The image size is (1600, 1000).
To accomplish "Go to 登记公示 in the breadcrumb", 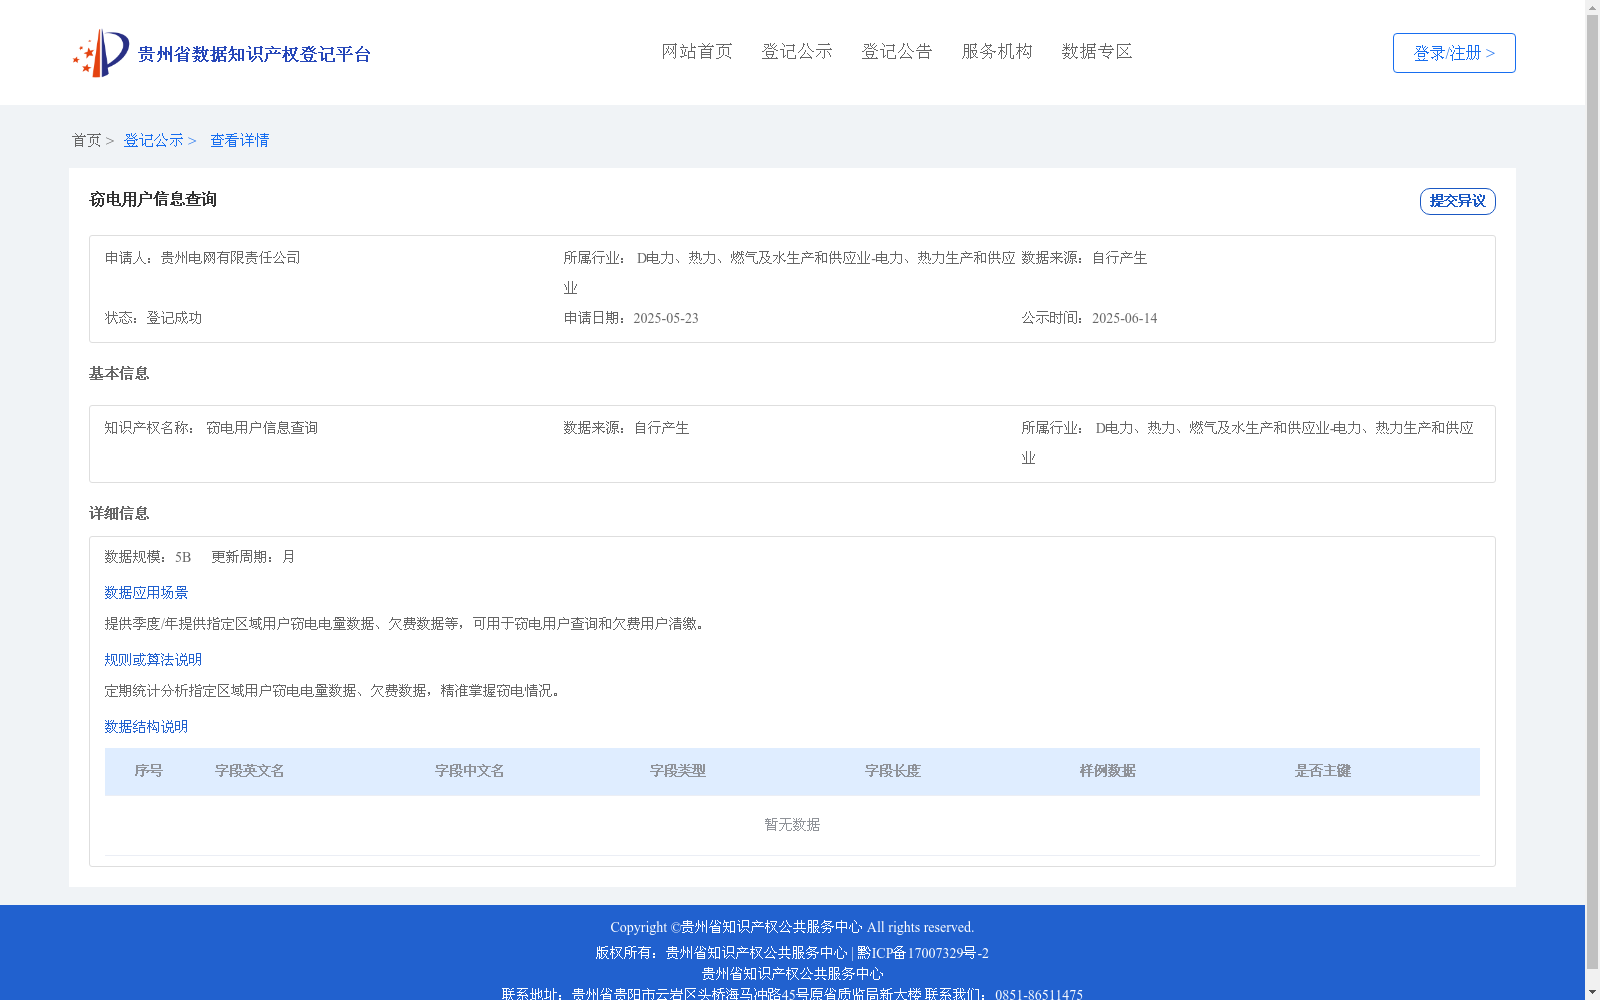I will (153, 141).
